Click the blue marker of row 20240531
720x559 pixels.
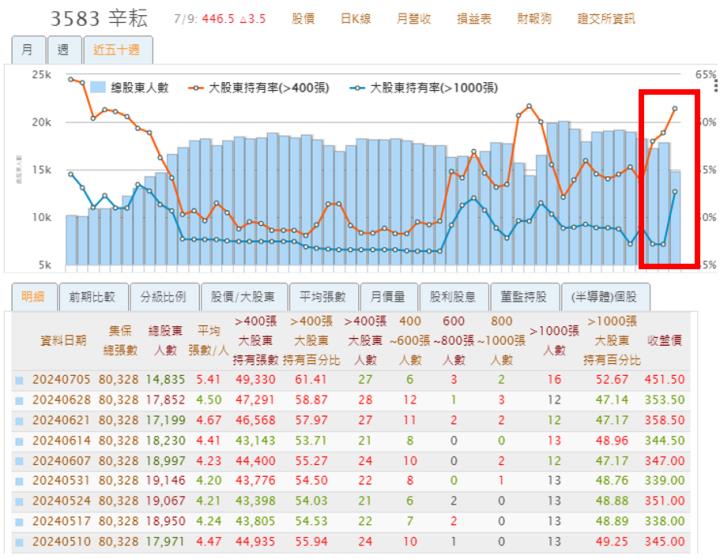19,481
